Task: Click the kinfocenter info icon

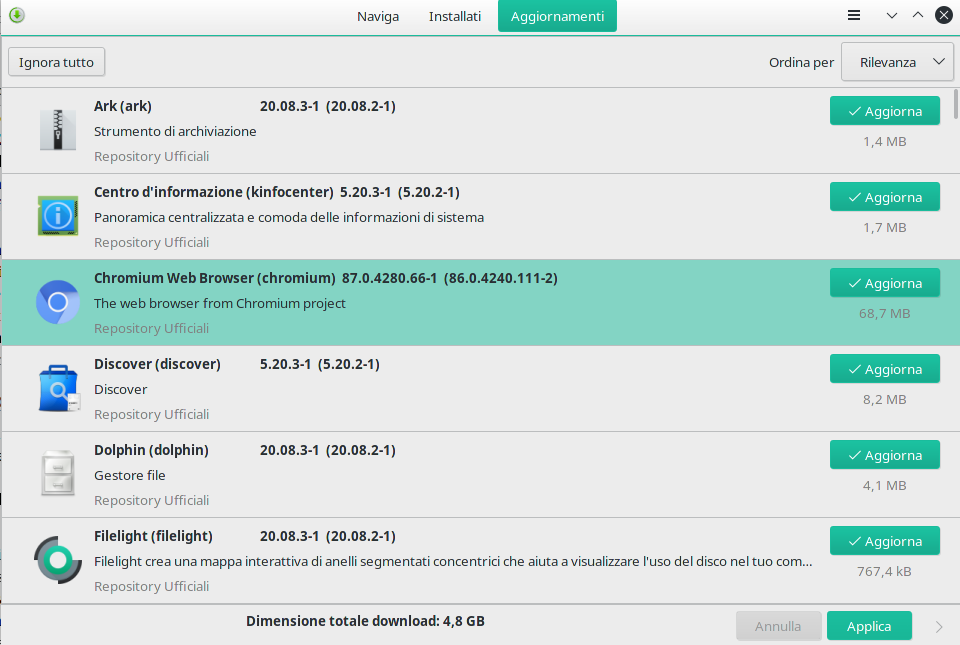Action: click(58, 215)
